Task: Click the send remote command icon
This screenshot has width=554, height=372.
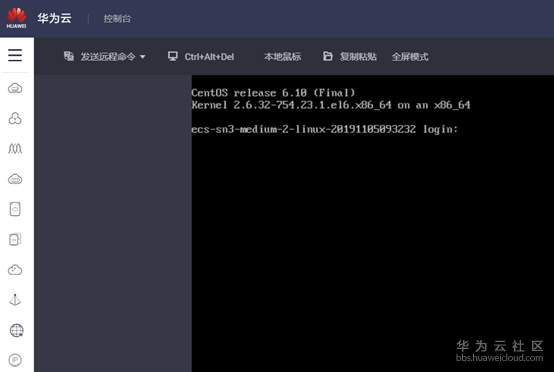Action: 69,56
